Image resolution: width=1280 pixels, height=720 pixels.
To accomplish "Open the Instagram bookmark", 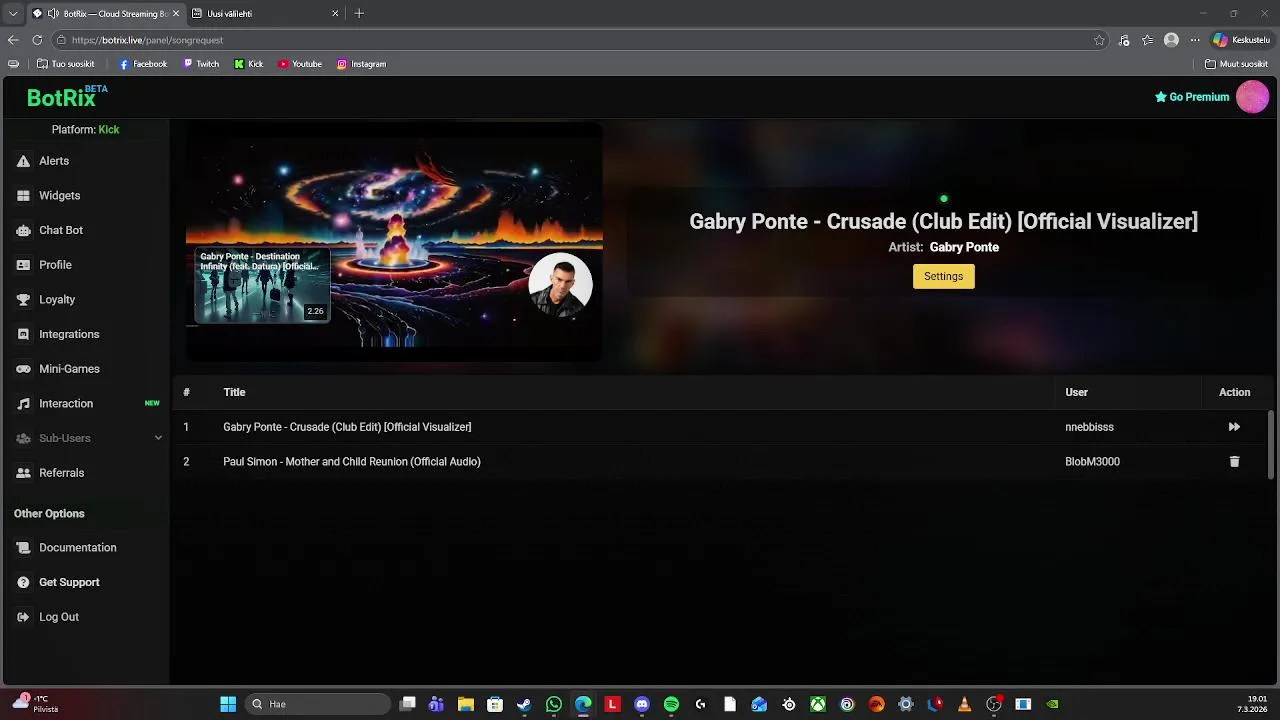I will pos(361,64).
